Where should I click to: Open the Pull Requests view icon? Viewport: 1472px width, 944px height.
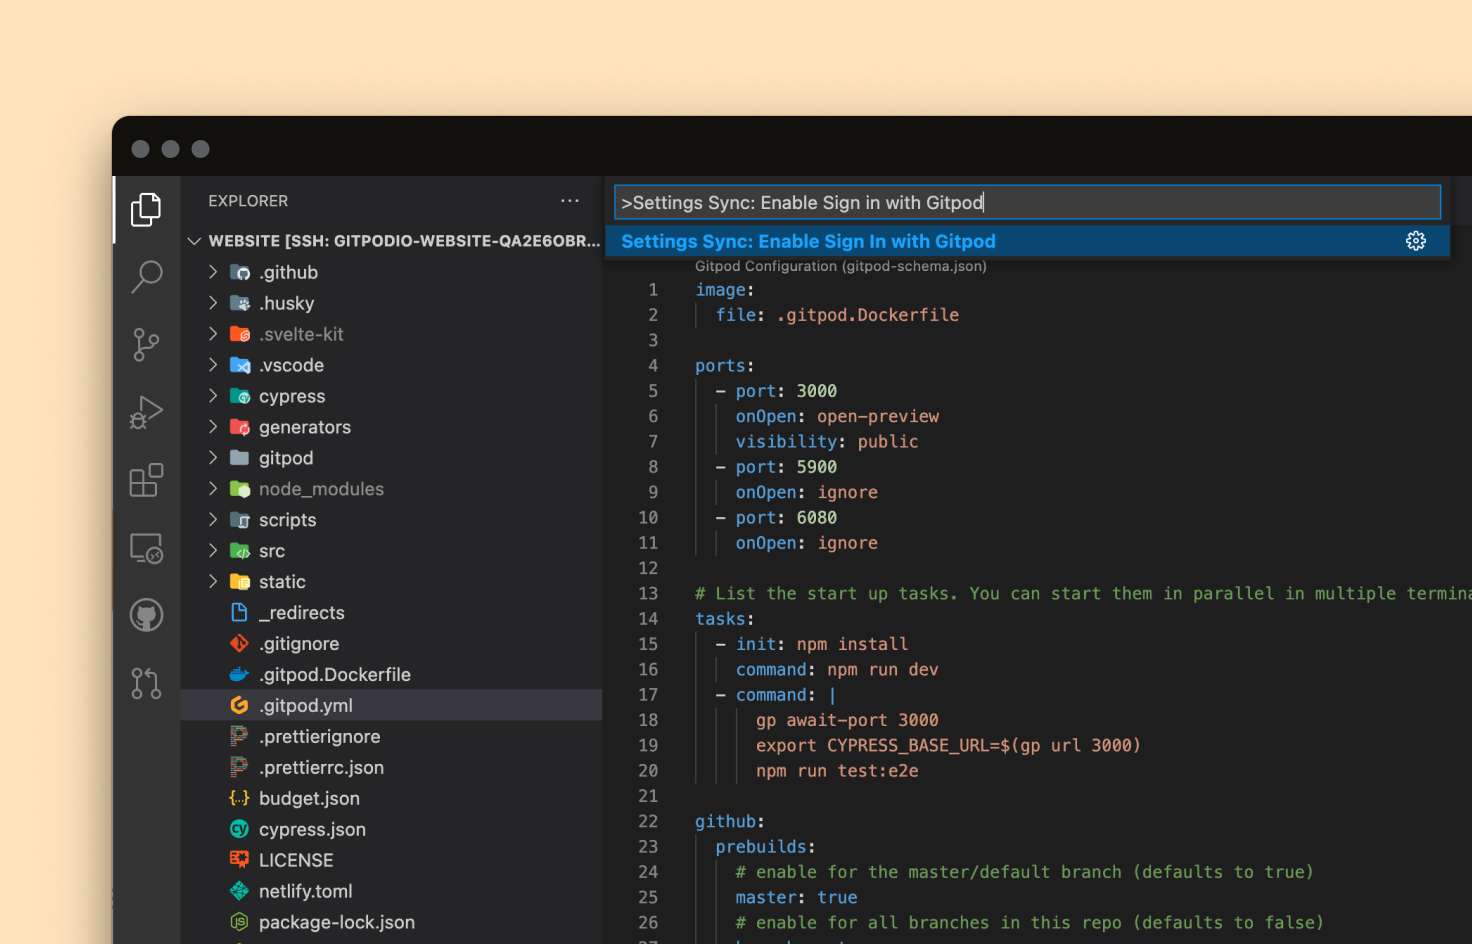pos(146,683)
